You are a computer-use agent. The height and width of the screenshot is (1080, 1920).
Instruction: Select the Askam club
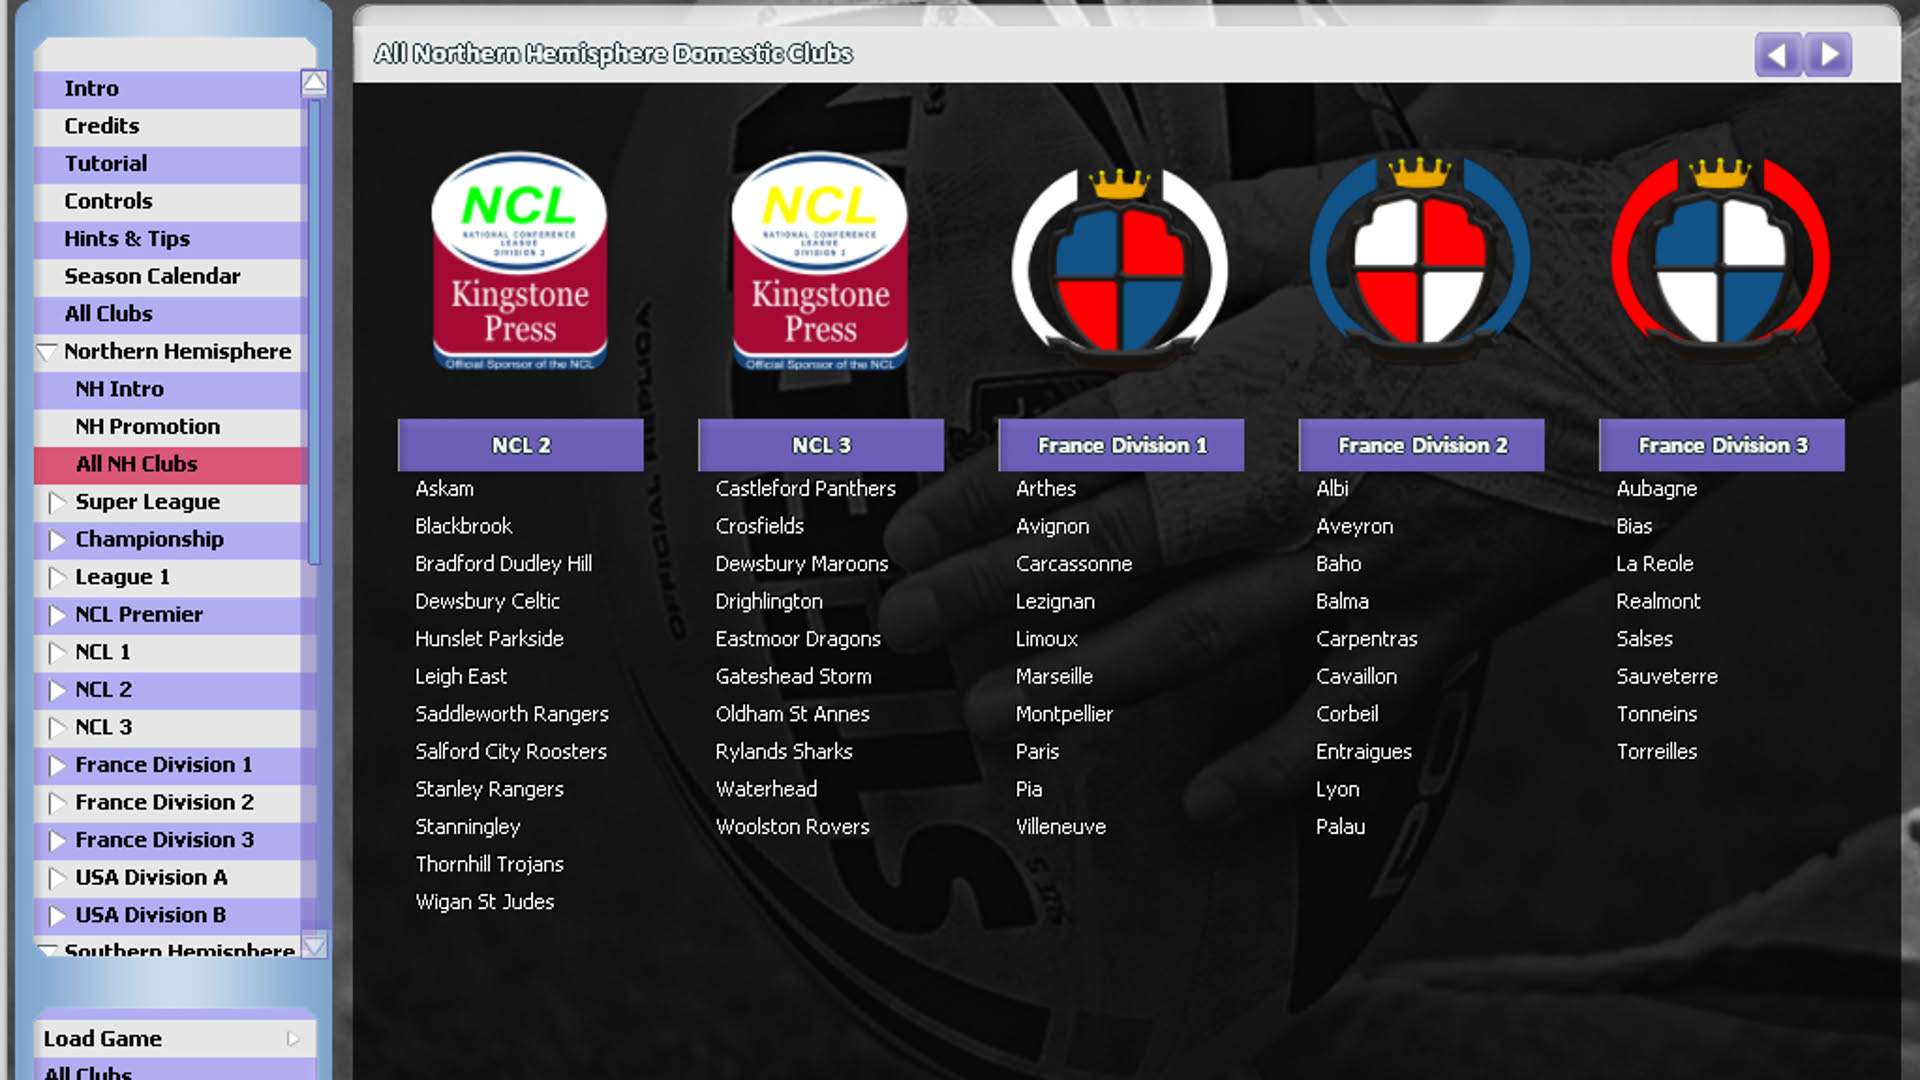click(444, 489)
